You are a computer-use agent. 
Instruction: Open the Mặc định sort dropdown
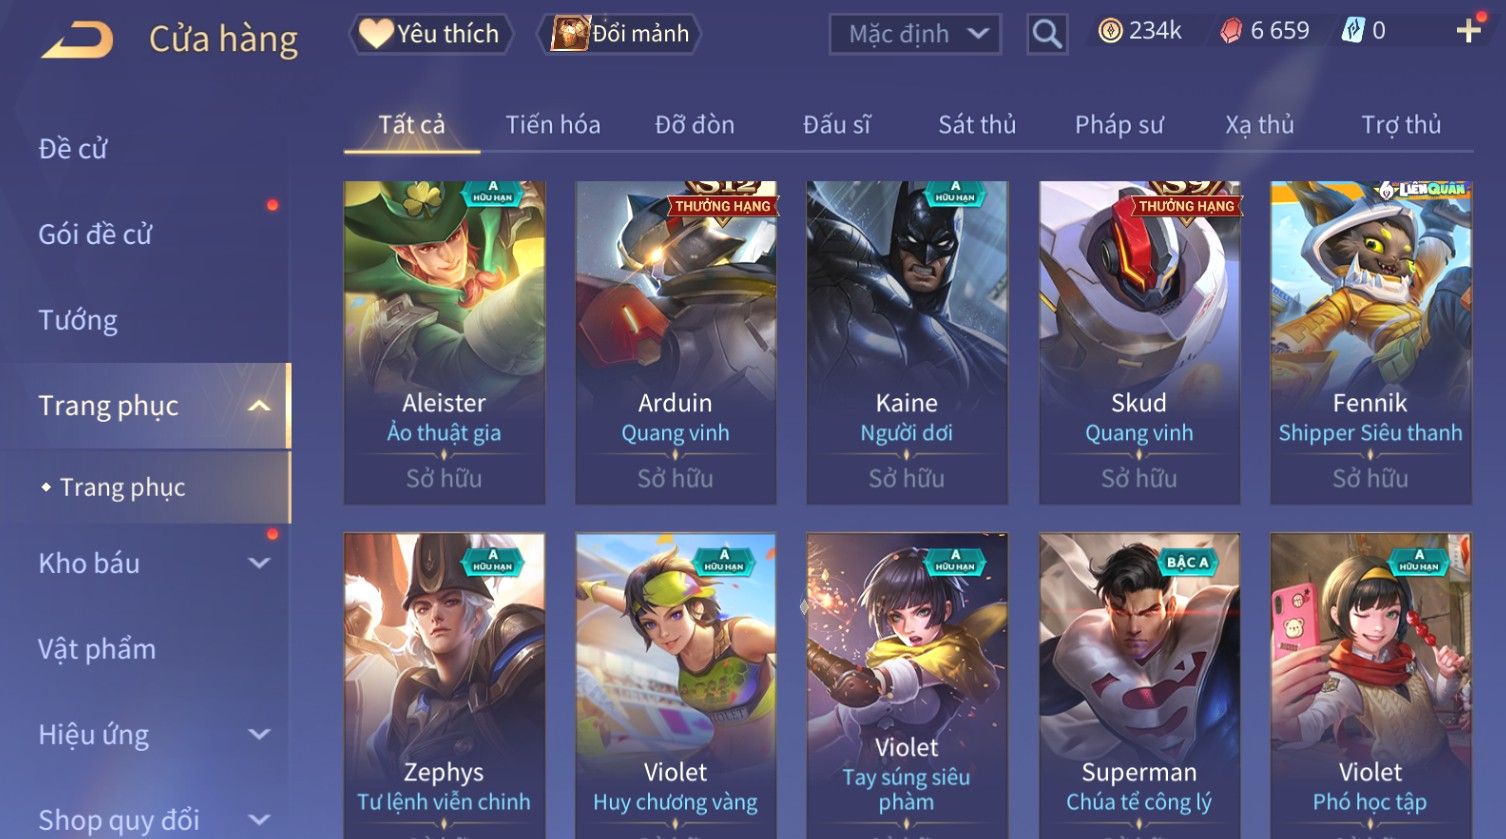click(x=915, y=34)
